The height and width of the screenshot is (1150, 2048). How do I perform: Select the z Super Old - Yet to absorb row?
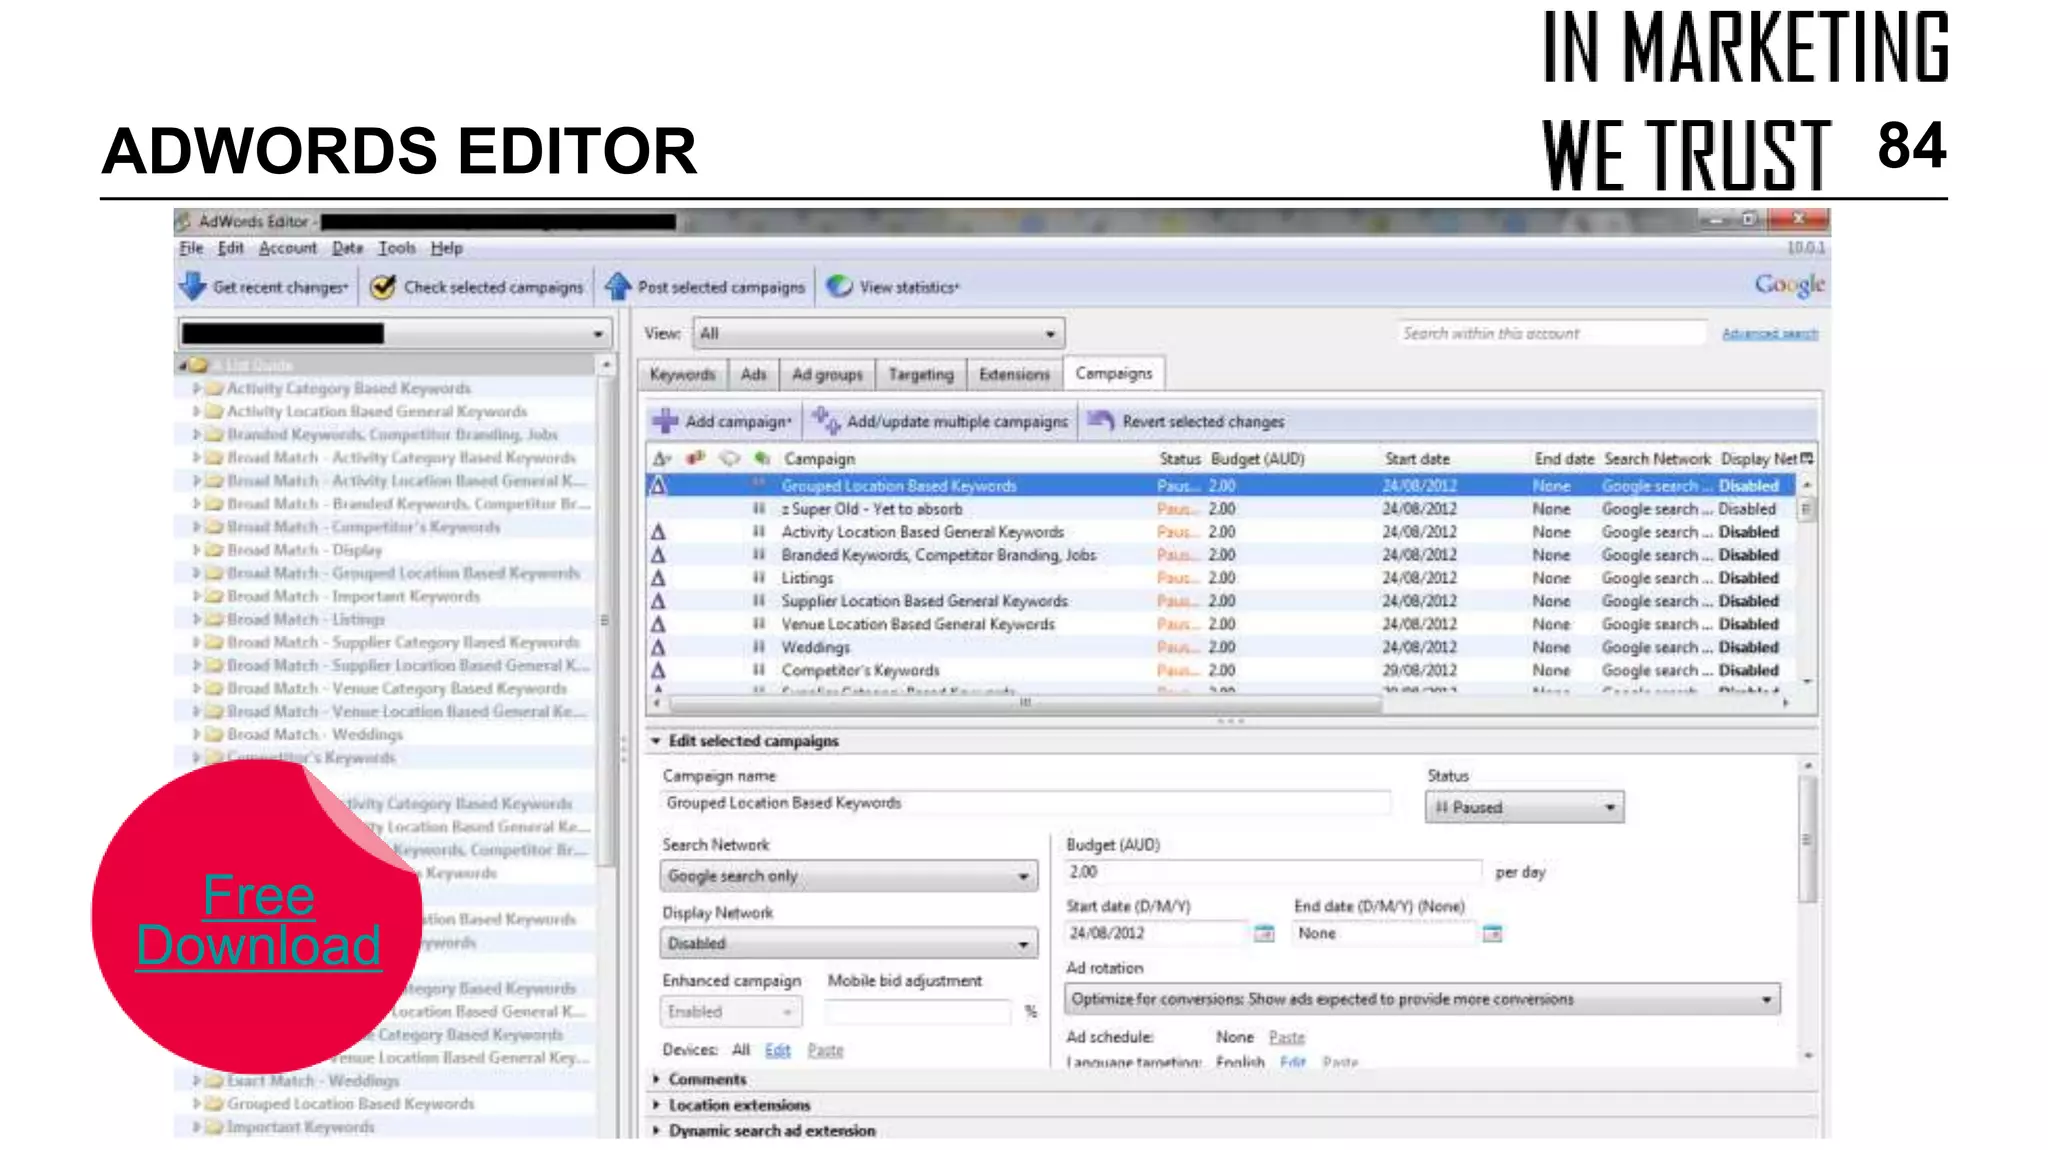tap(1220, 509)
